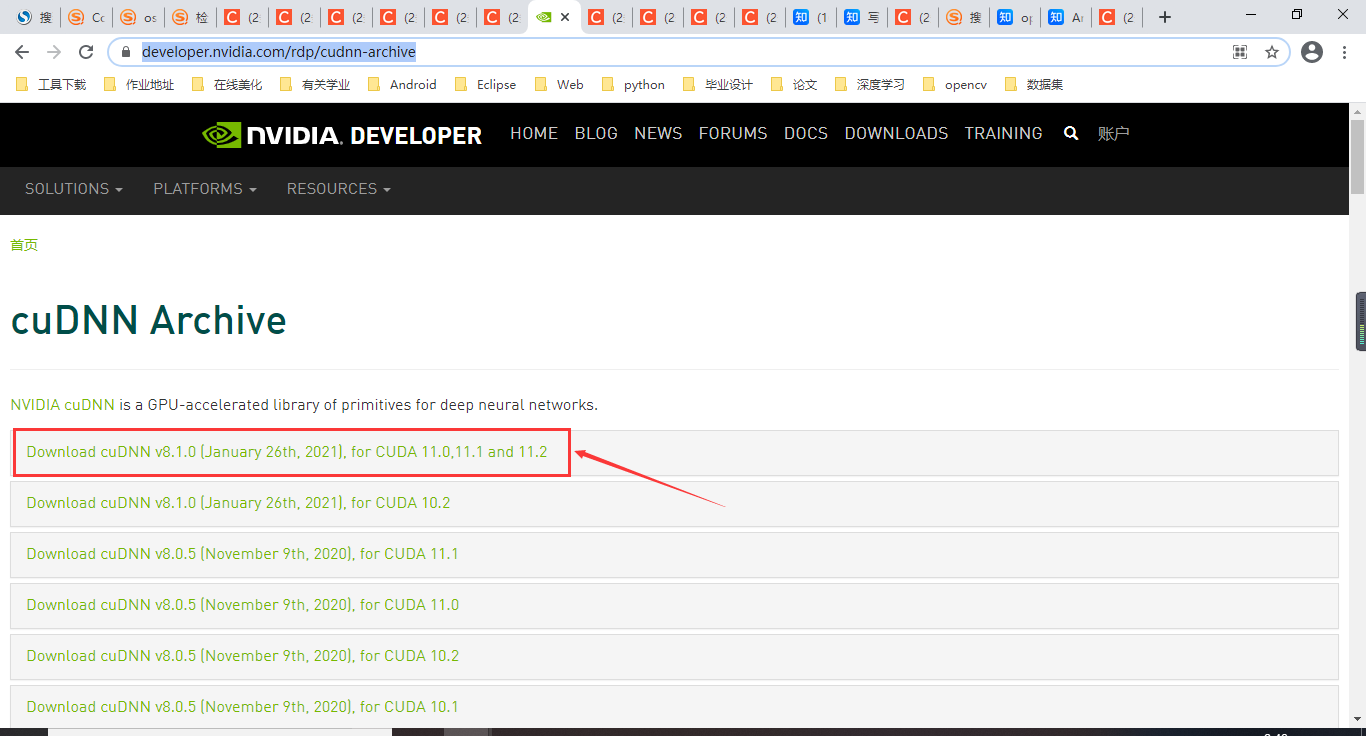Expand cuDNN v8.1.0 for CUDA 11.0, 11.1, 11.2

(674, 453)
